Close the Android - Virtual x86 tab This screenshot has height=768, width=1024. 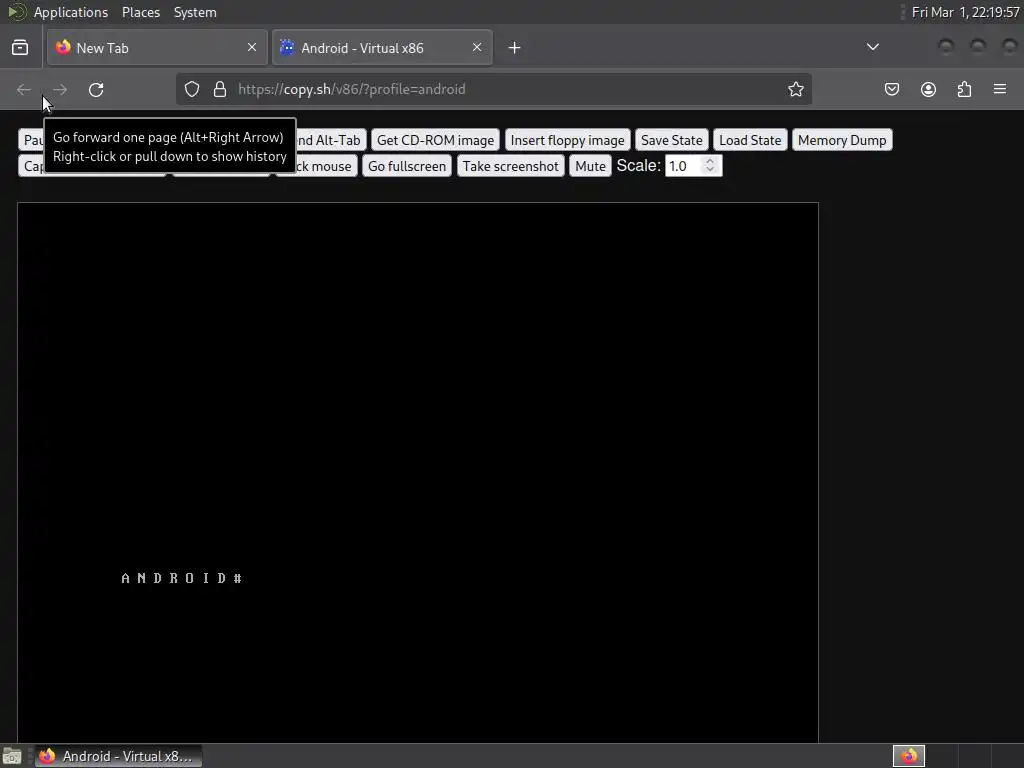point(477,47)
